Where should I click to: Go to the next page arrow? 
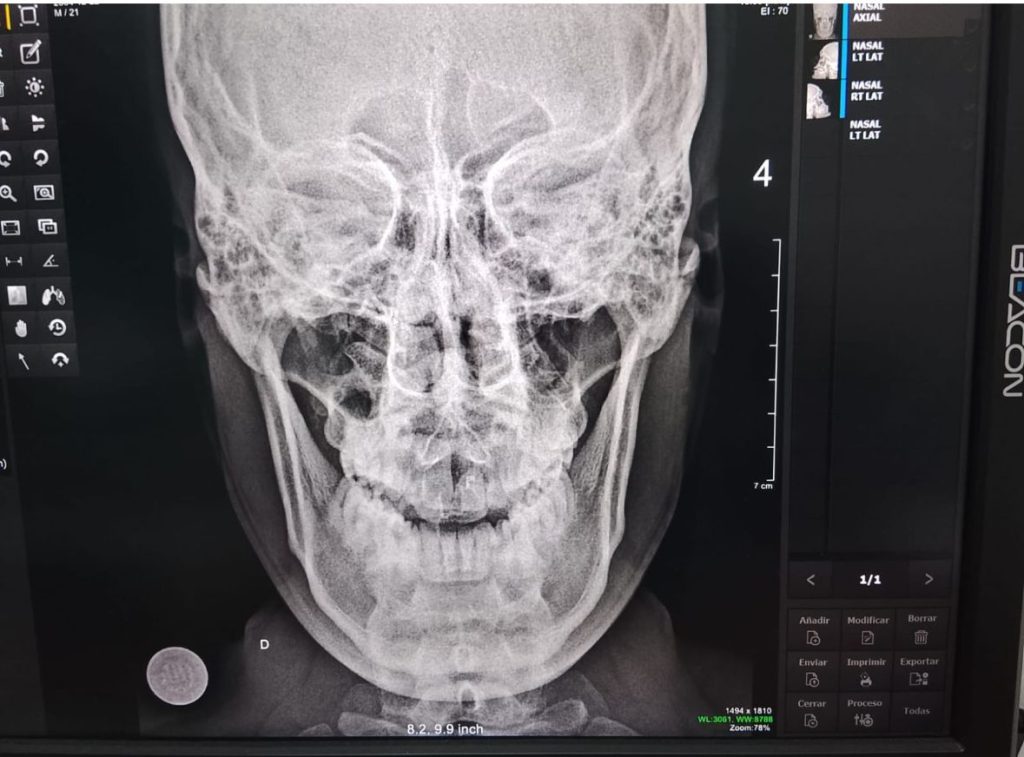[x=928, y=579]
